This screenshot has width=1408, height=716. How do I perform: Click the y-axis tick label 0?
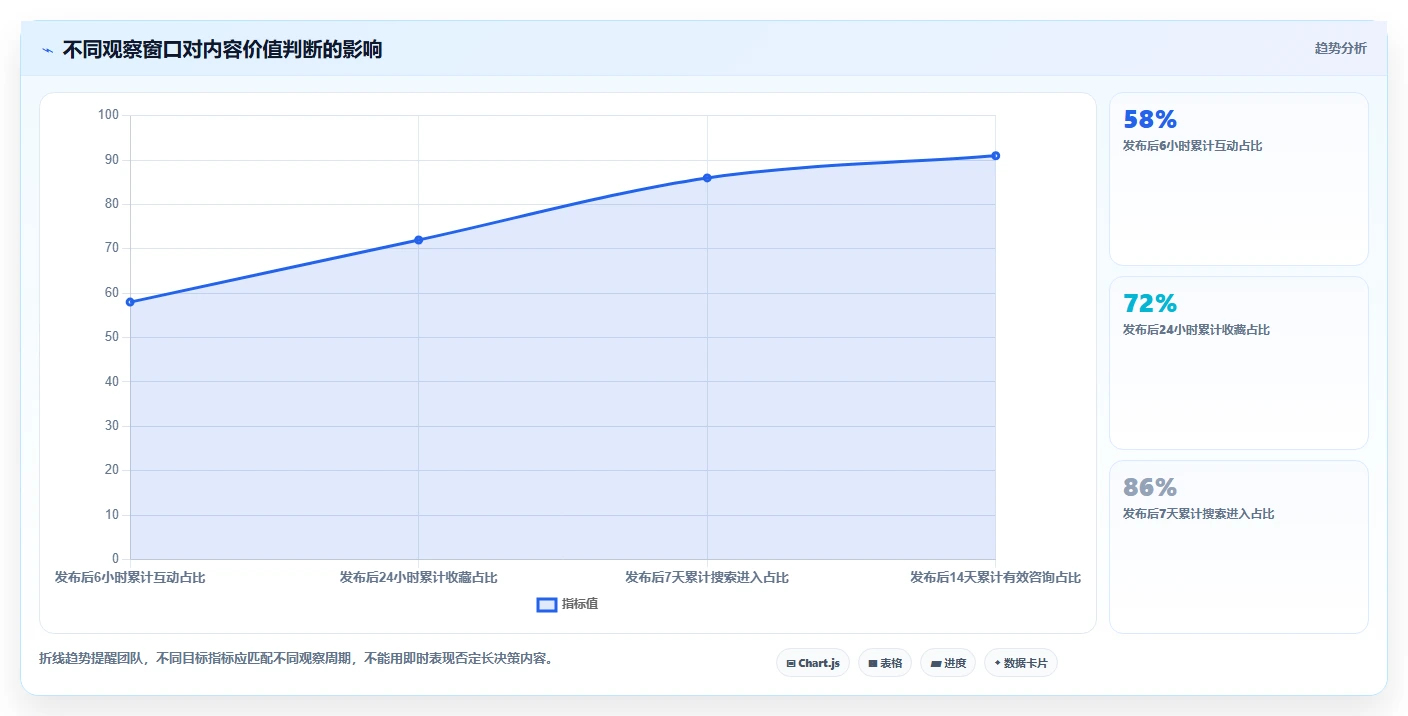pos(116,559)
